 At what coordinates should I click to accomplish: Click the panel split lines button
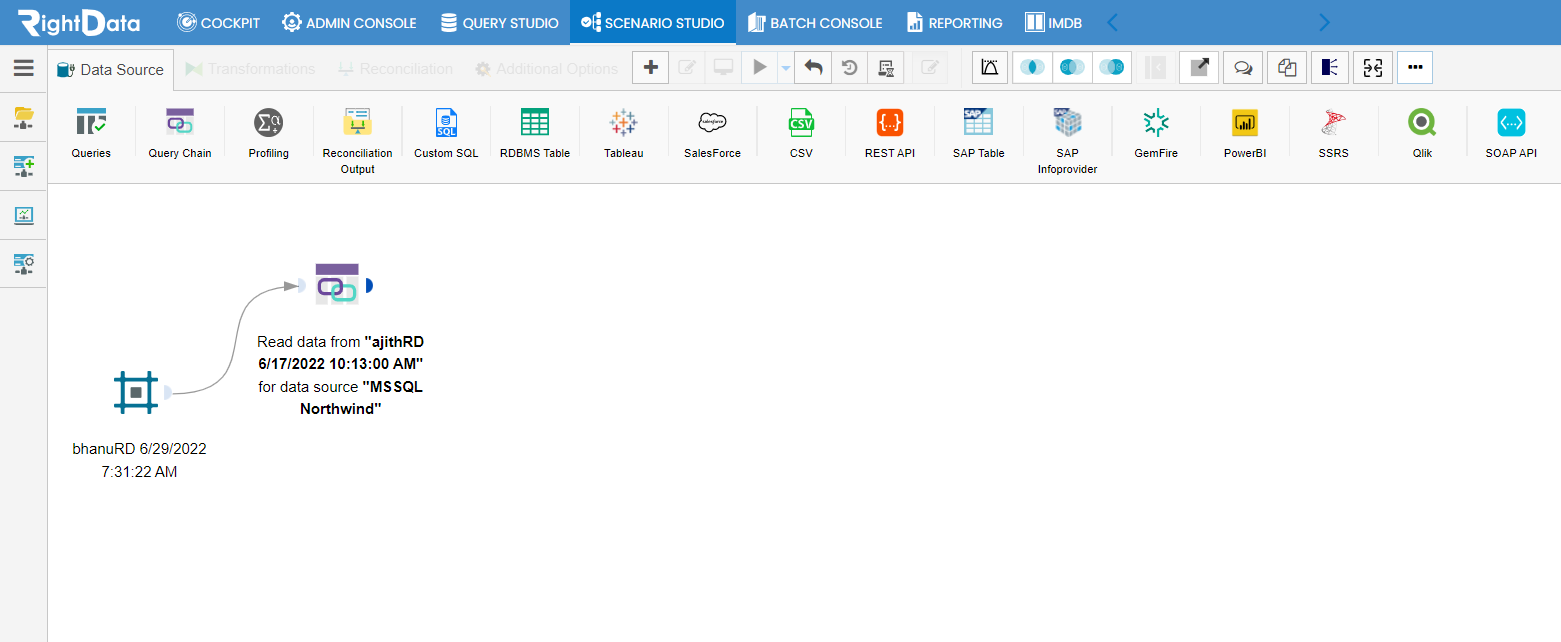(x=1329, y=68)
